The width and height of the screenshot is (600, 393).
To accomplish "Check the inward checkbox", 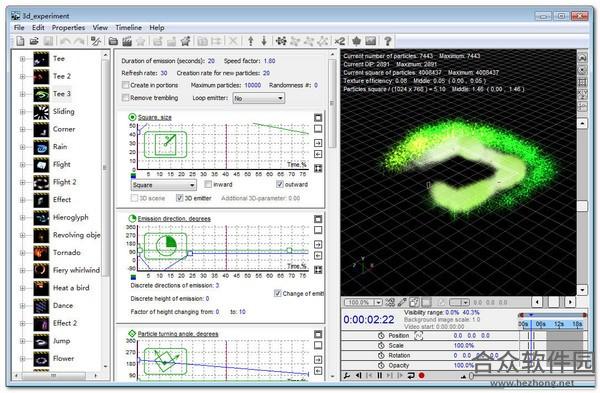I will coord(208,184).
